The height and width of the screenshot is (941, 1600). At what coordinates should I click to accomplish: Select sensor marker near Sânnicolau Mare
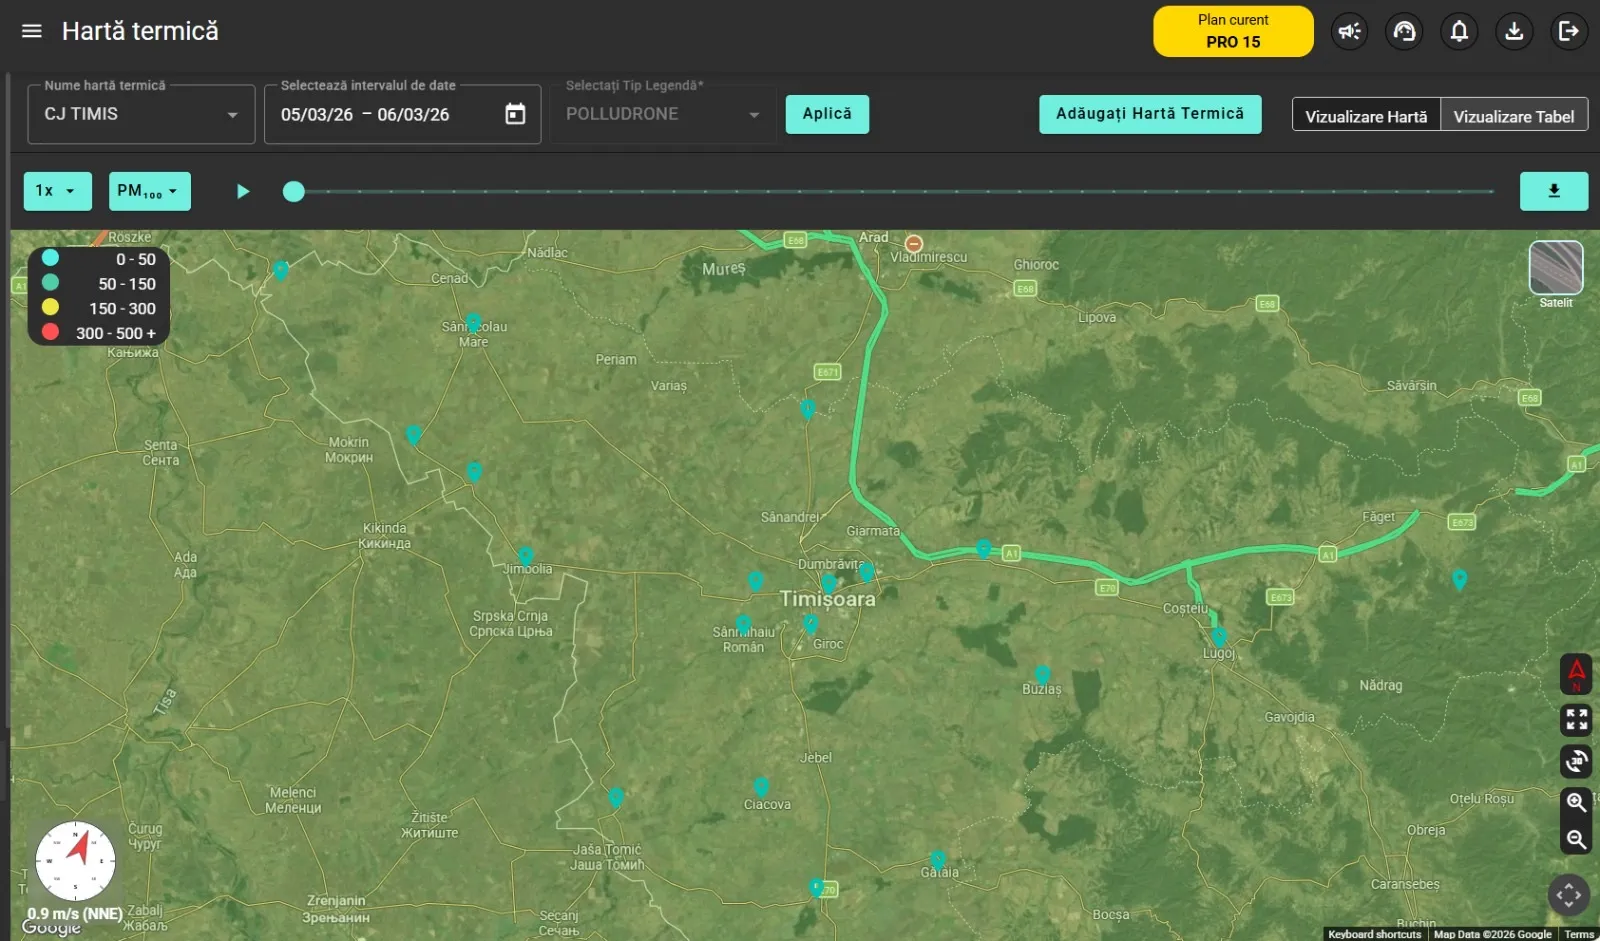pyautogui.click(x=473, y=323)
